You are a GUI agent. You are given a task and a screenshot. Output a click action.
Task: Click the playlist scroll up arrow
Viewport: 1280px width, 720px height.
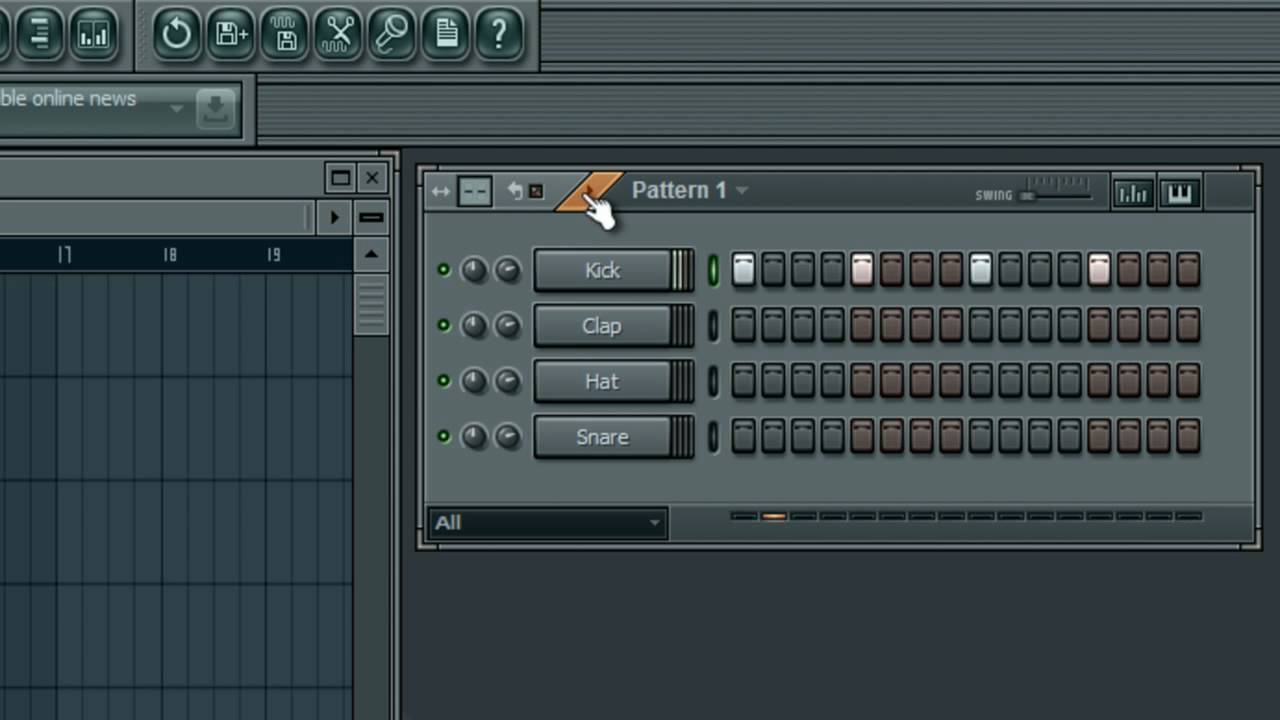tap(371, 255)
